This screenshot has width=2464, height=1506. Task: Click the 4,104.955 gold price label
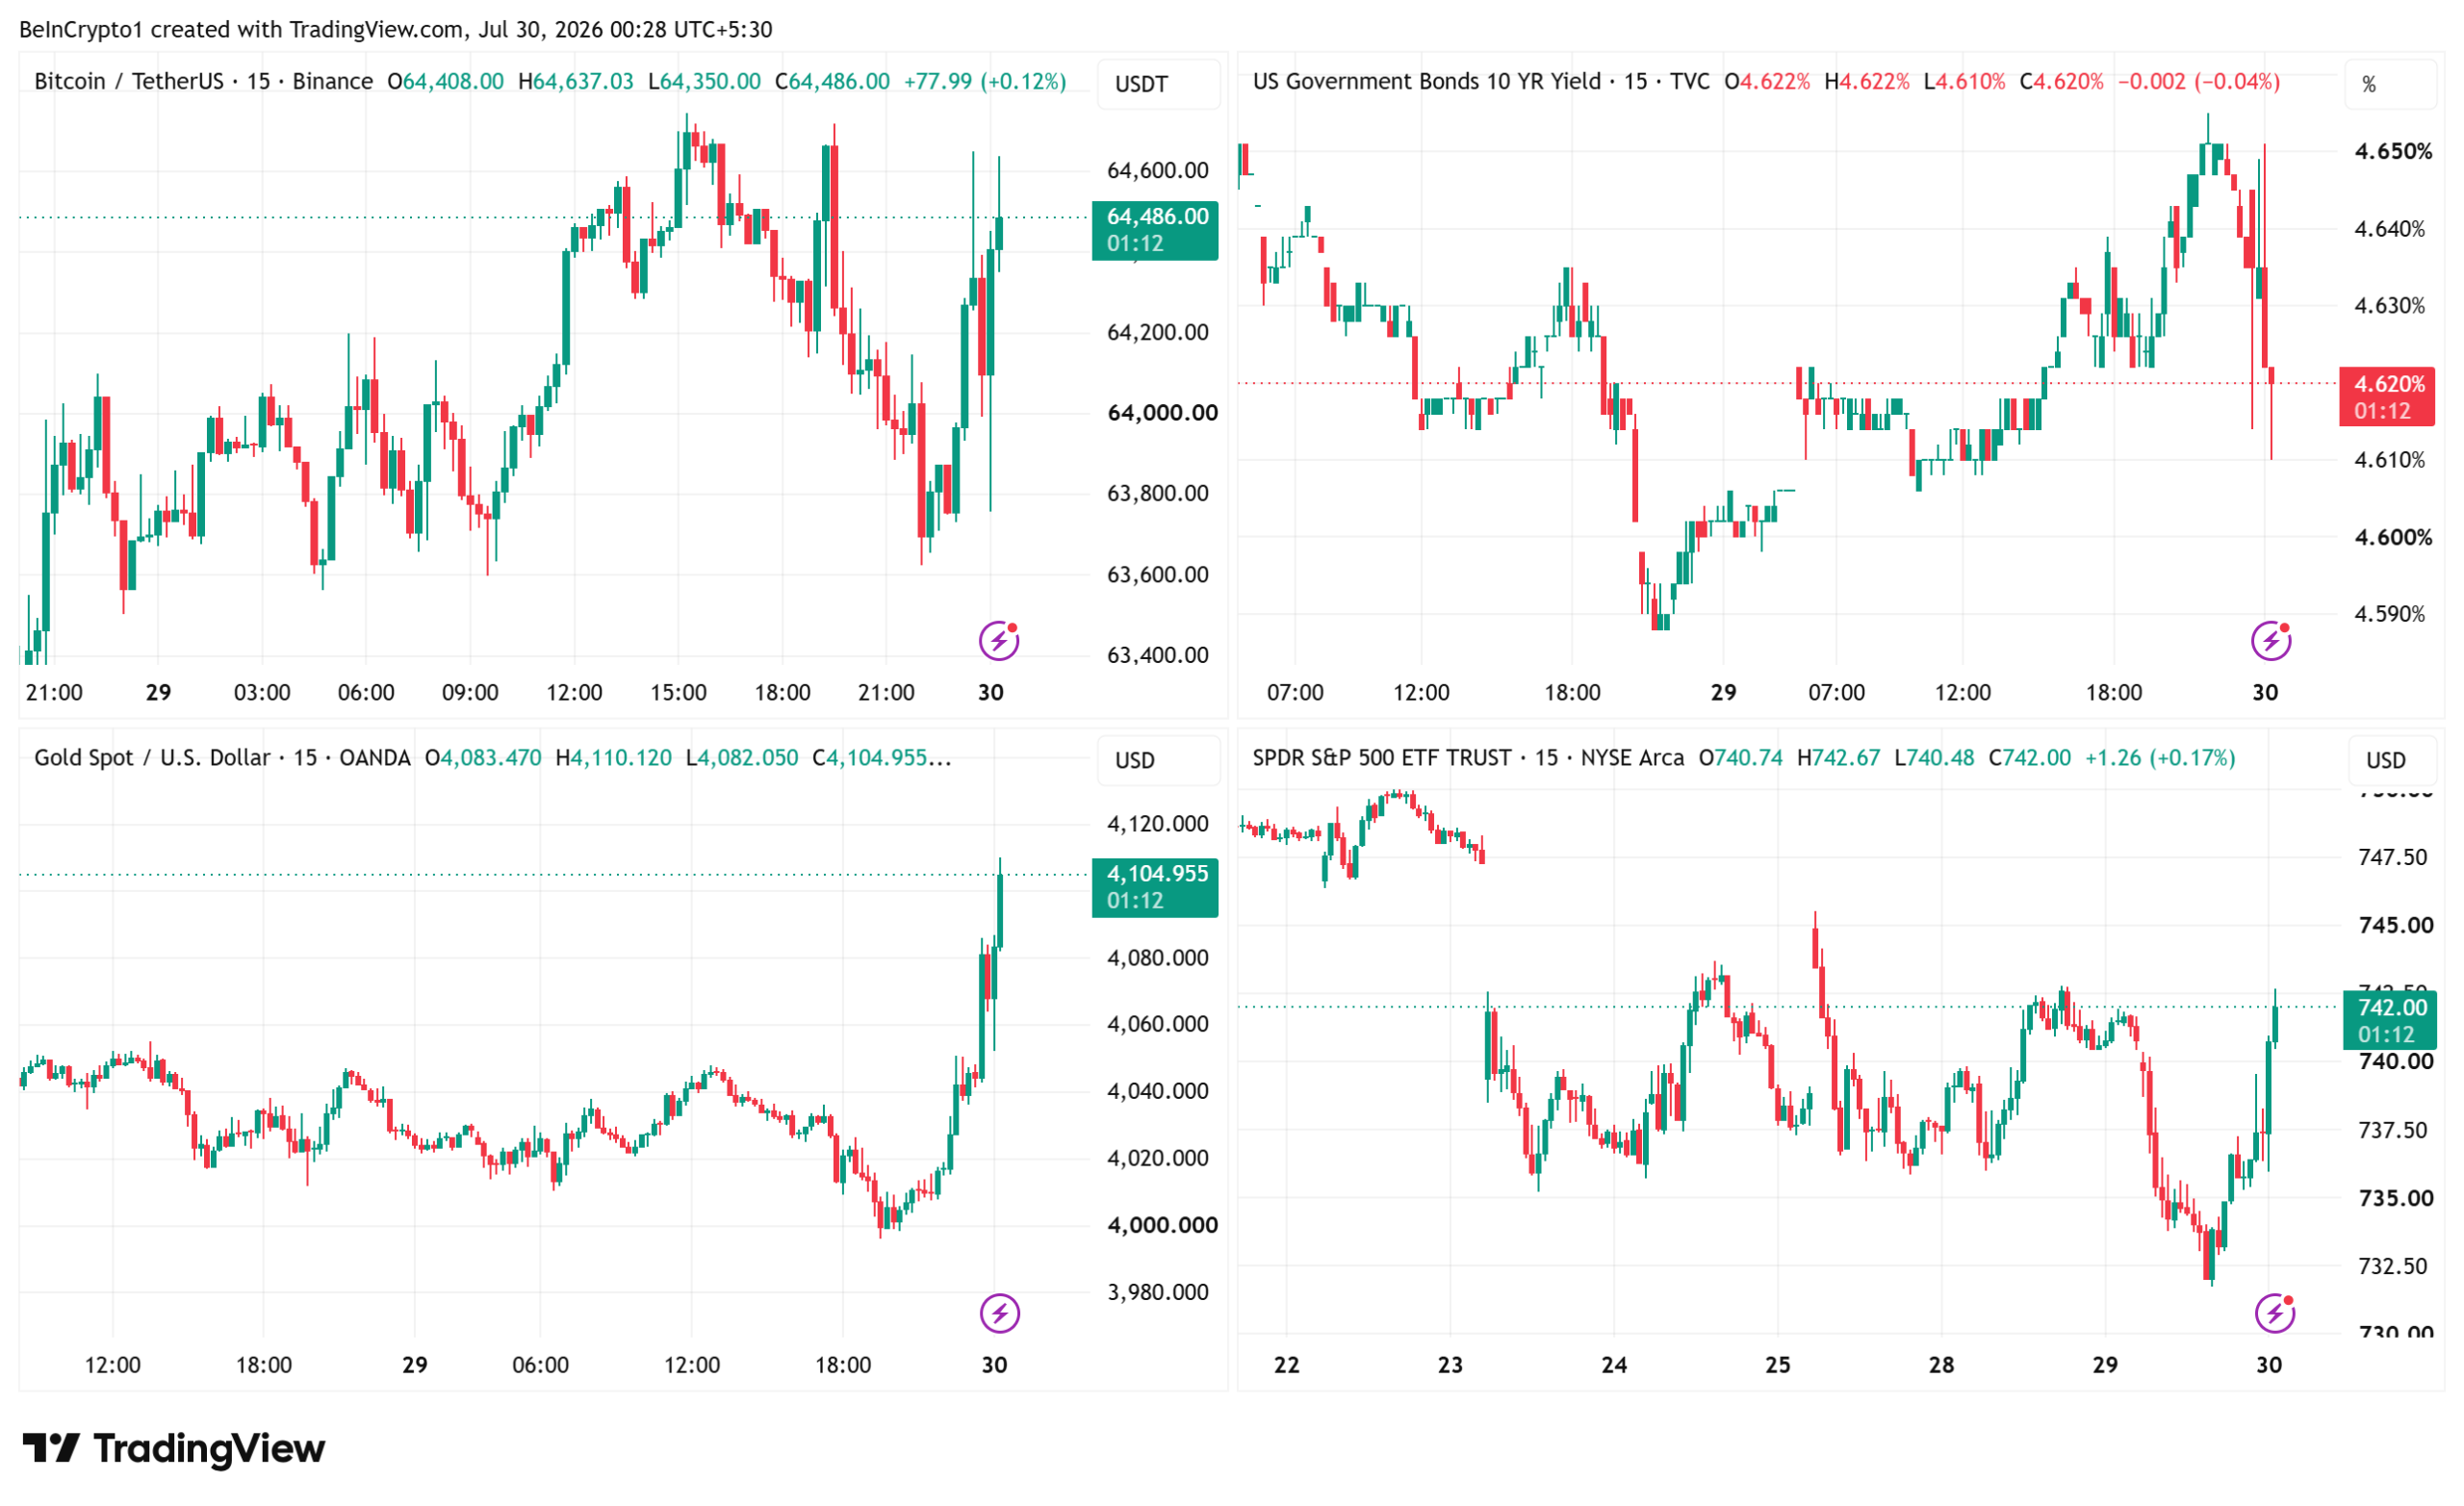coord(1155,887)
